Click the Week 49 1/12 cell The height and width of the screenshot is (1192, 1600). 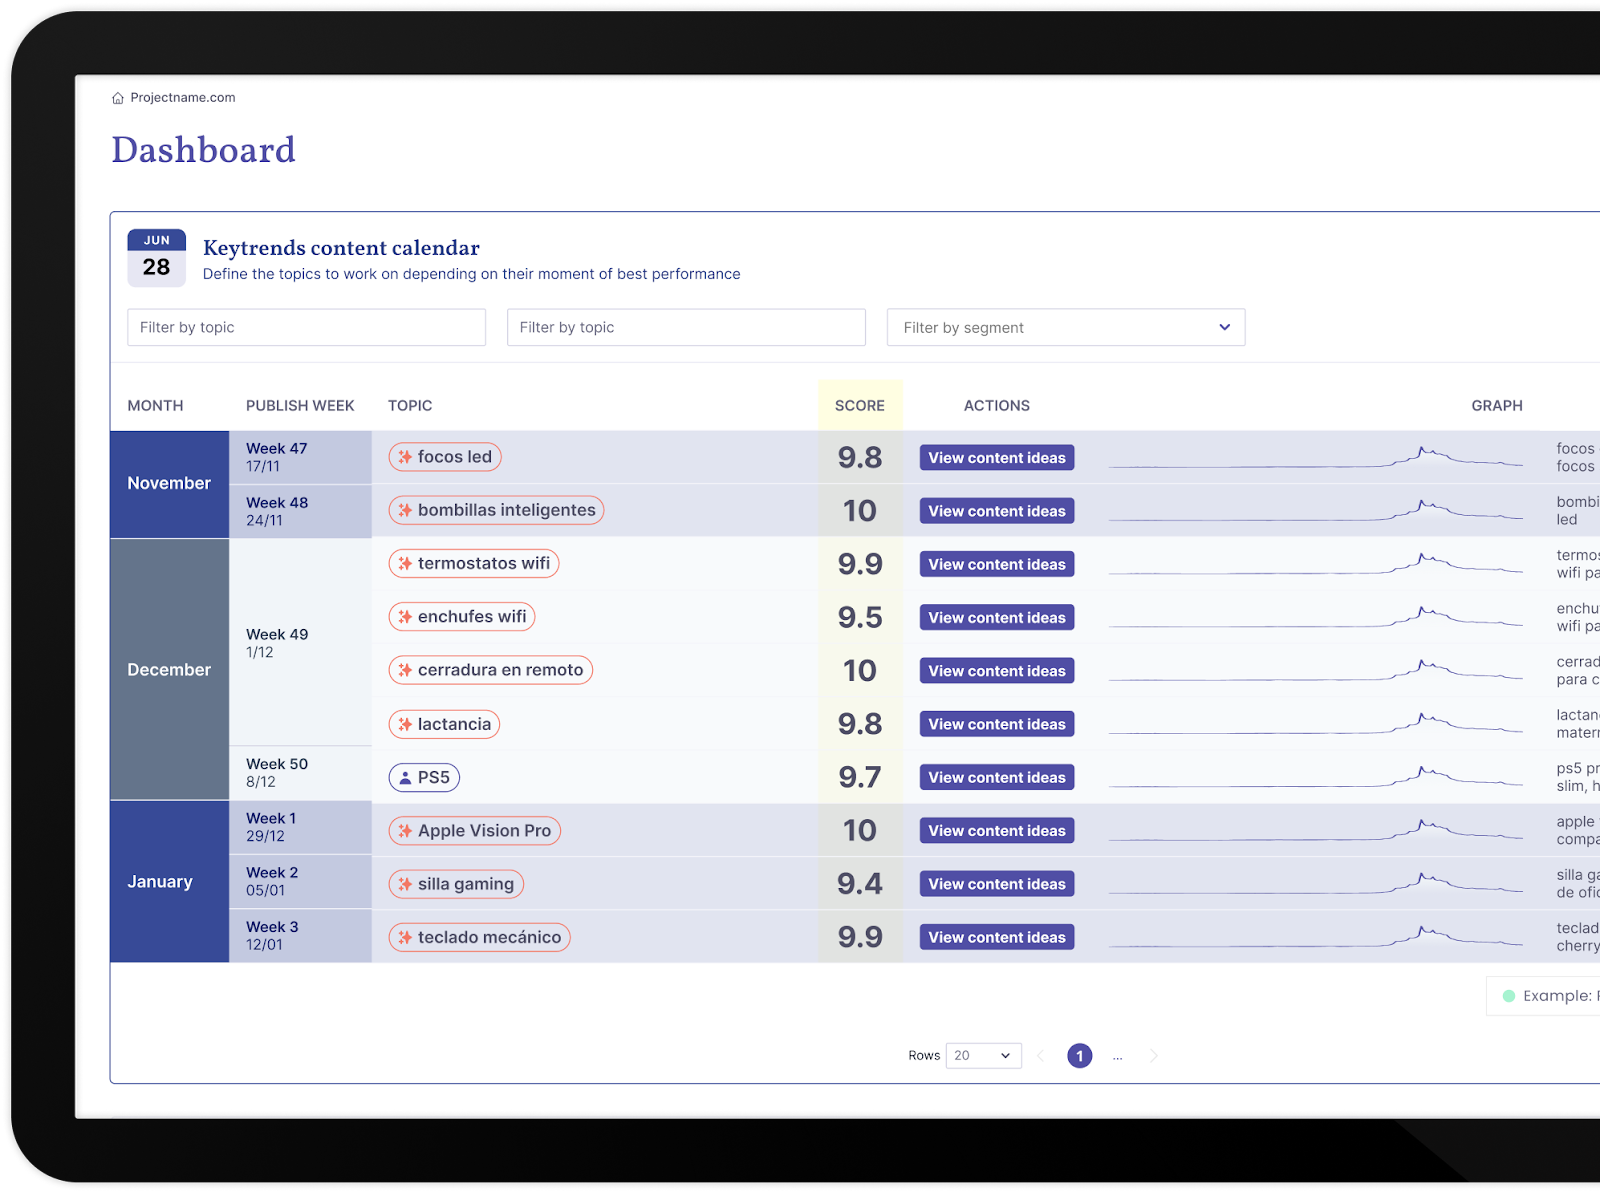(300, 643)
